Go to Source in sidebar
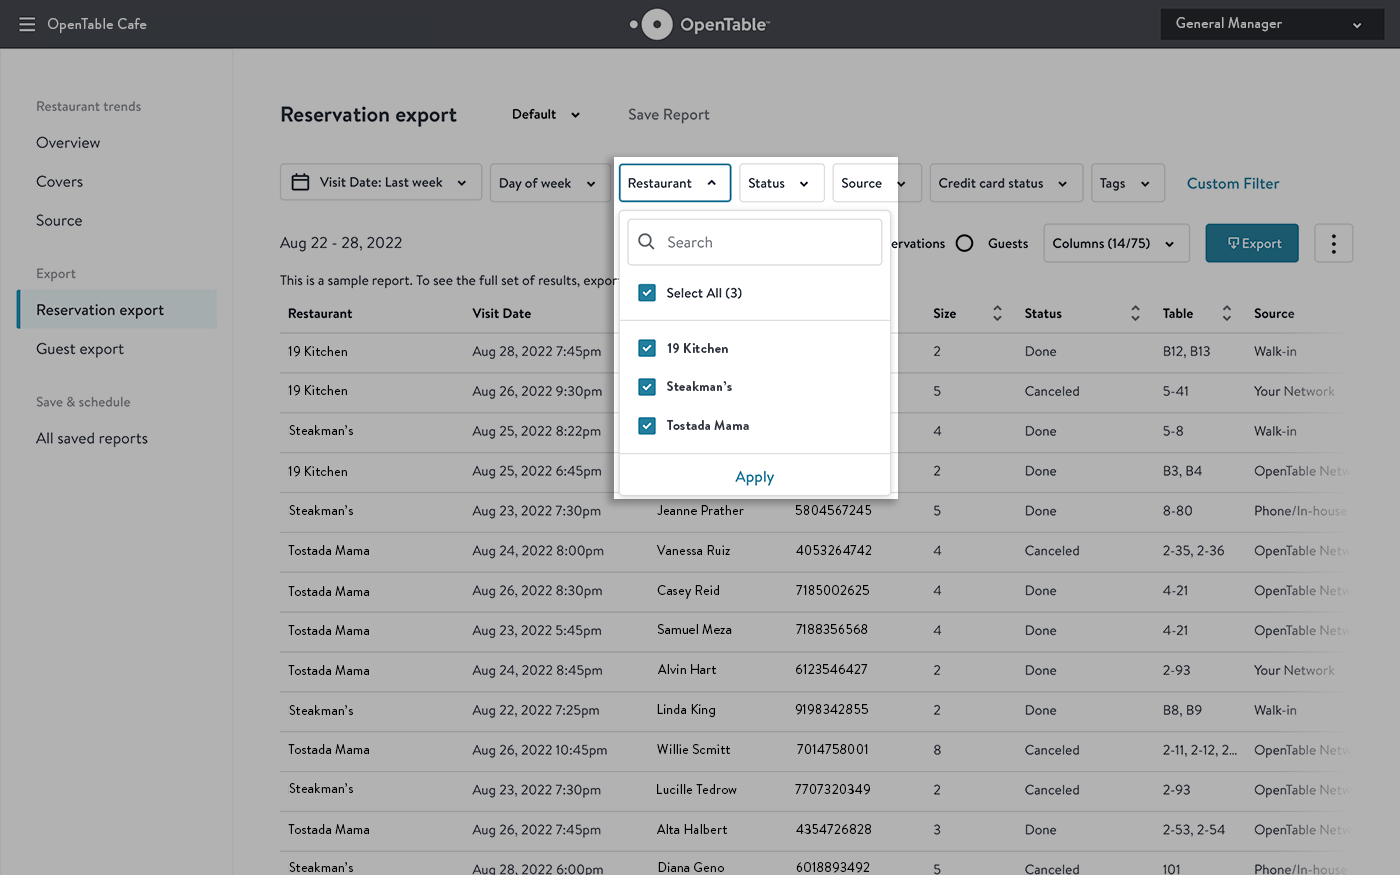Image resolution: width=1400 pixels, height=875 pixels. (x=59, y=221)
